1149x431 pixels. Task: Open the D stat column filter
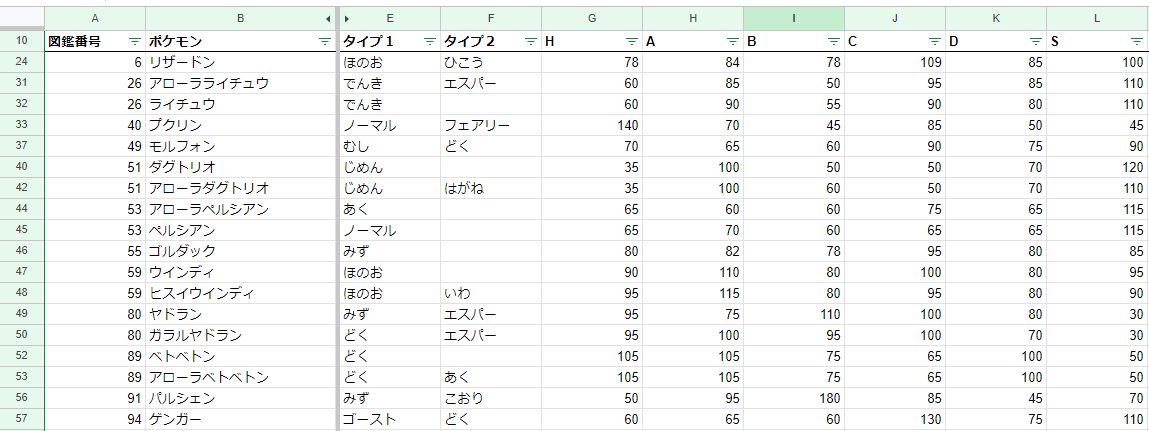[x=1036, y=41]
